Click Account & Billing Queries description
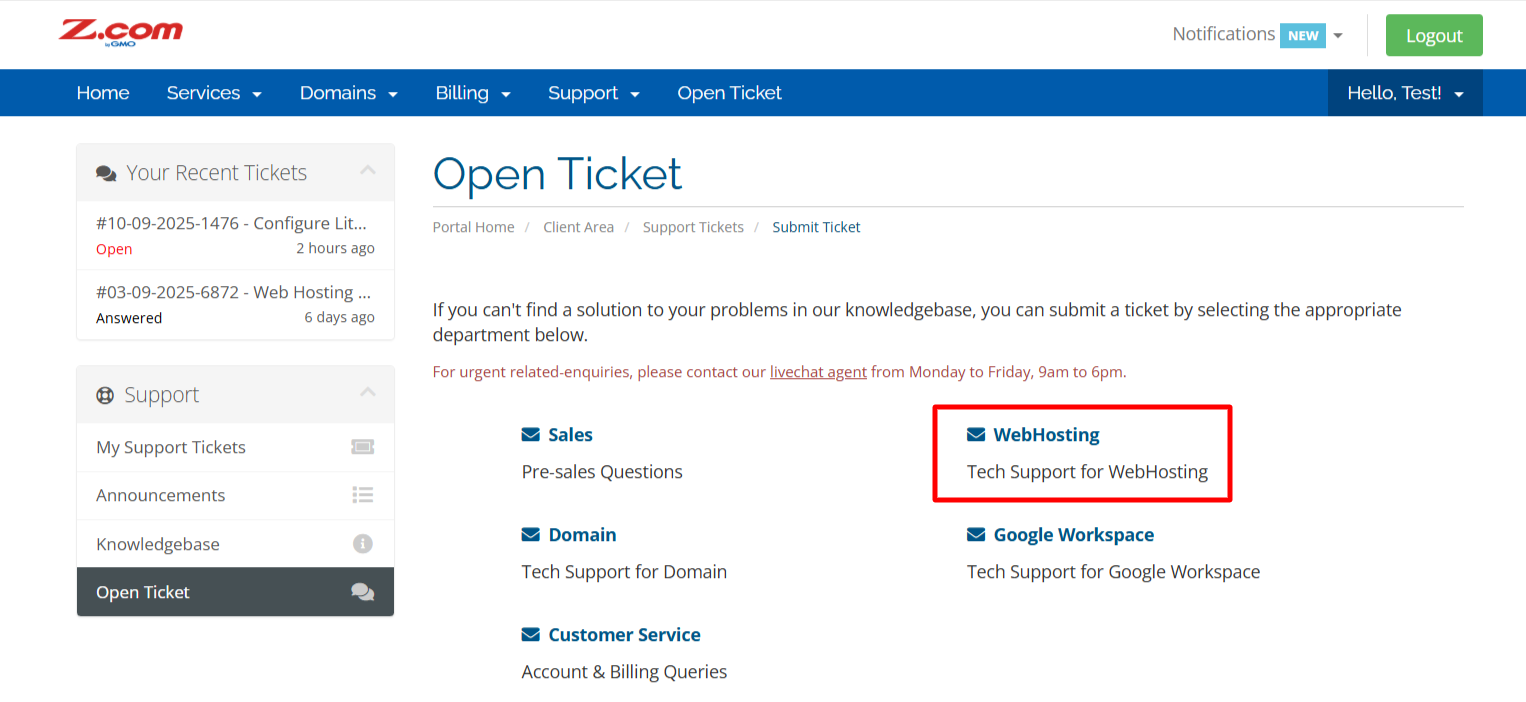 coord(624,672)
